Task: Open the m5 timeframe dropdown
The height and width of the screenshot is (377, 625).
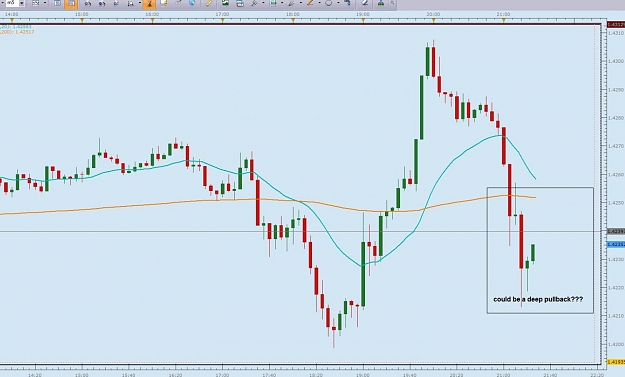Action: pyautogui.click(x=21, y=3)
